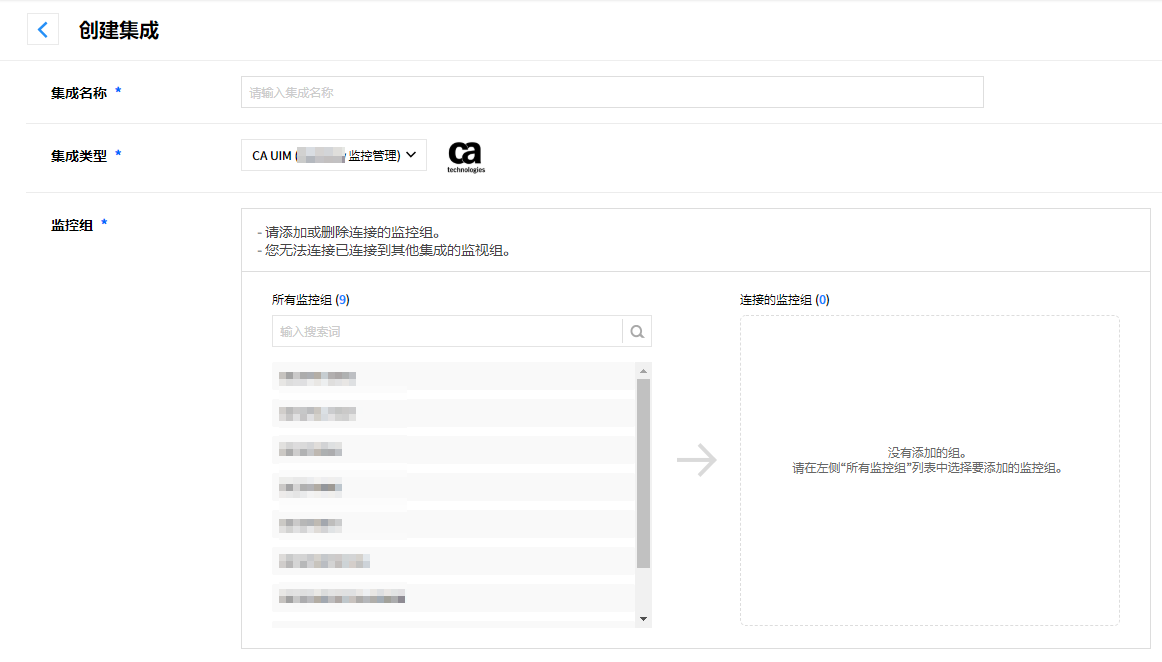
Task: Open the 集成类型 CA UIM dropdown
Action: [333, 155]
